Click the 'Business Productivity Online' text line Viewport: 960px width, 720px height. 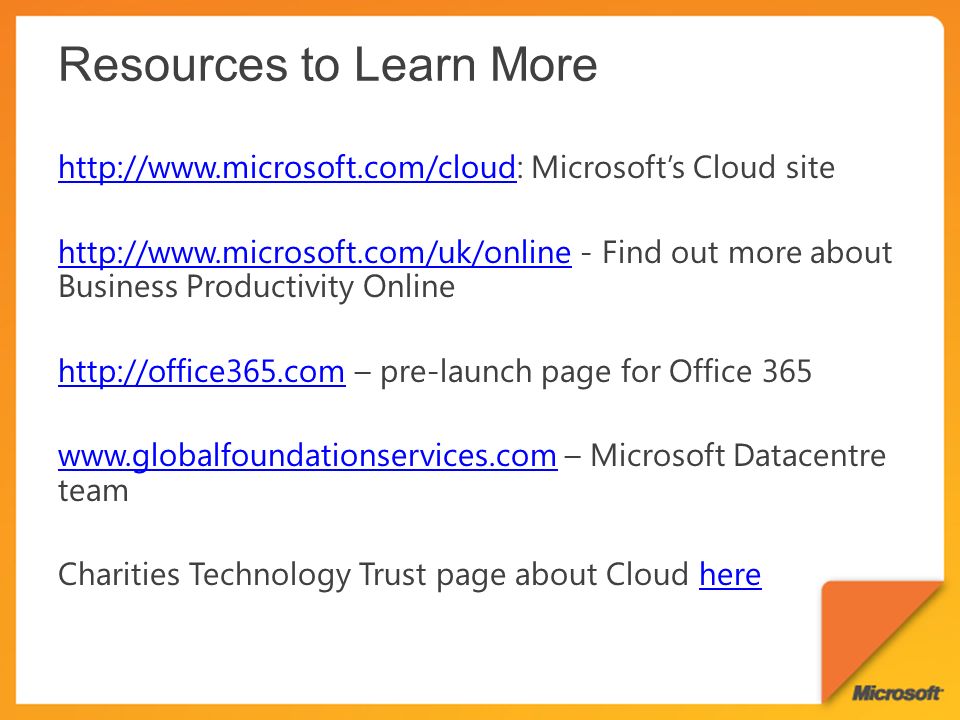coord(257,287)
